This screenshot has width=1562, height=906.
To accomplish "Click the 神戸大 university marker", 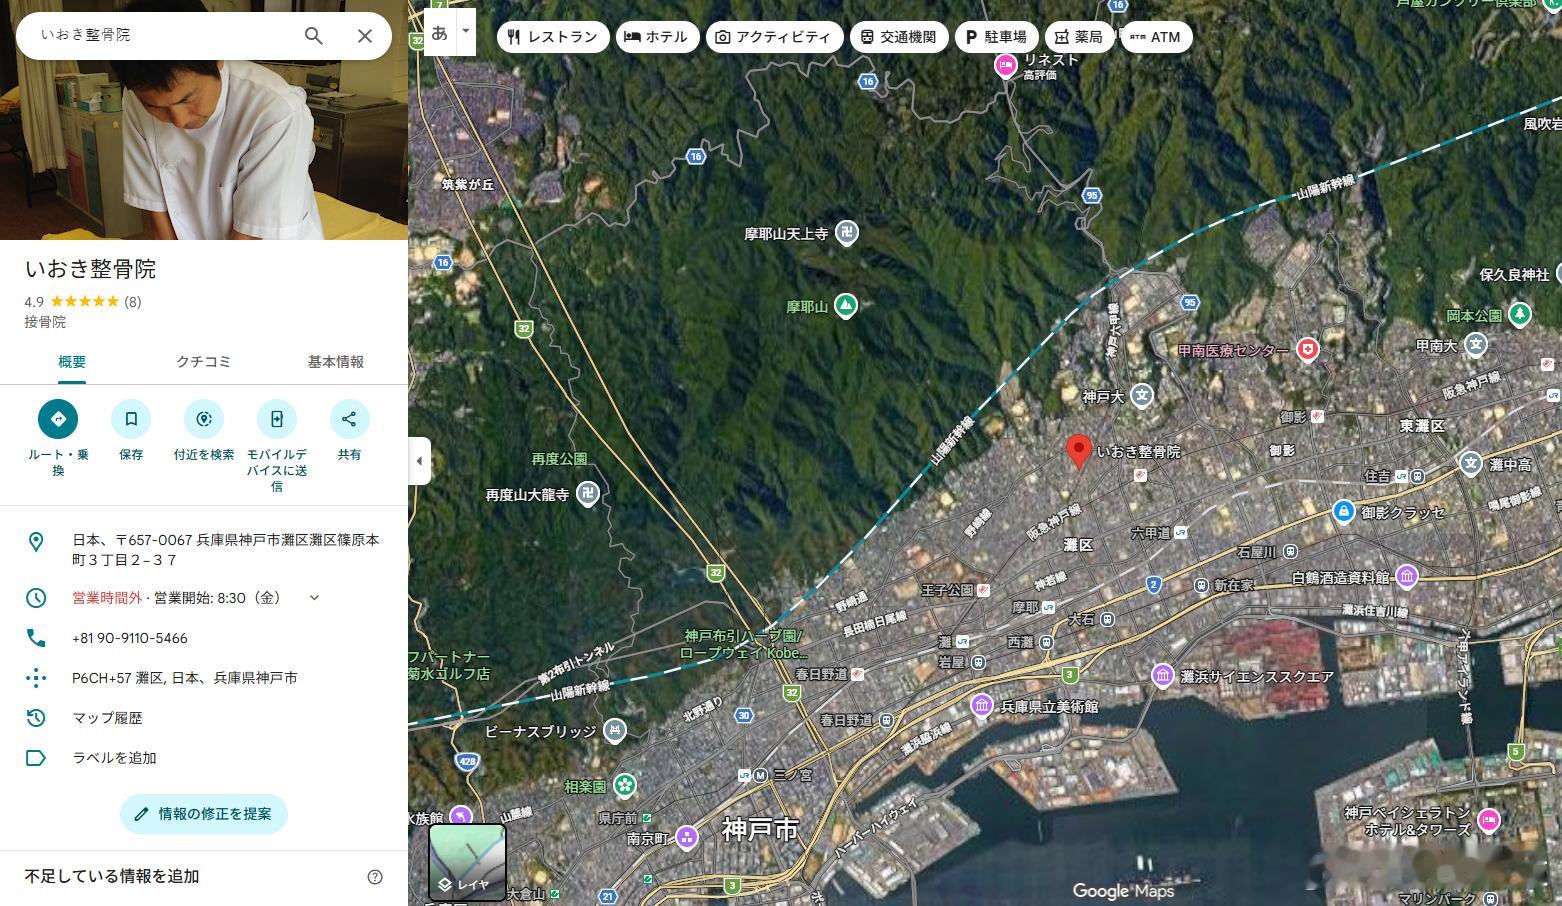I will point(1141,396).
